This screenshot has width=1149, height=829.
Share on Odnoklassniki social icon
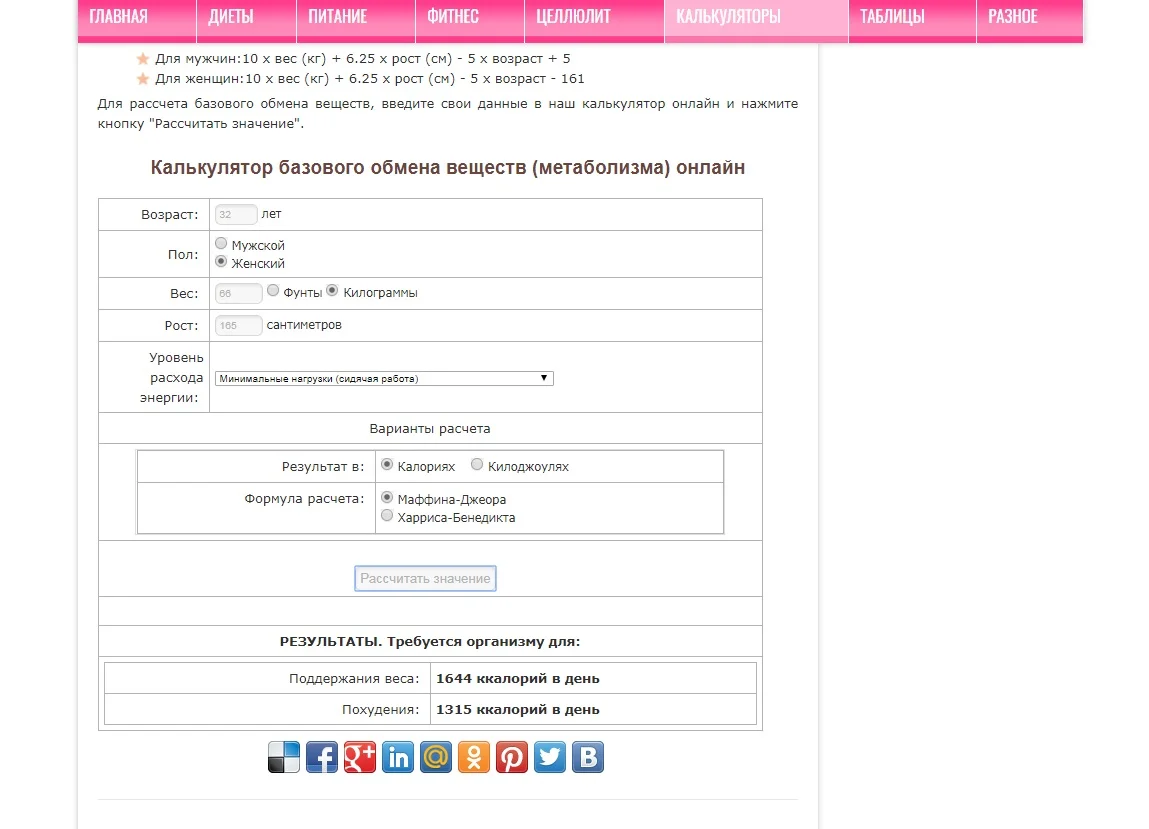[x=474, y=757]
